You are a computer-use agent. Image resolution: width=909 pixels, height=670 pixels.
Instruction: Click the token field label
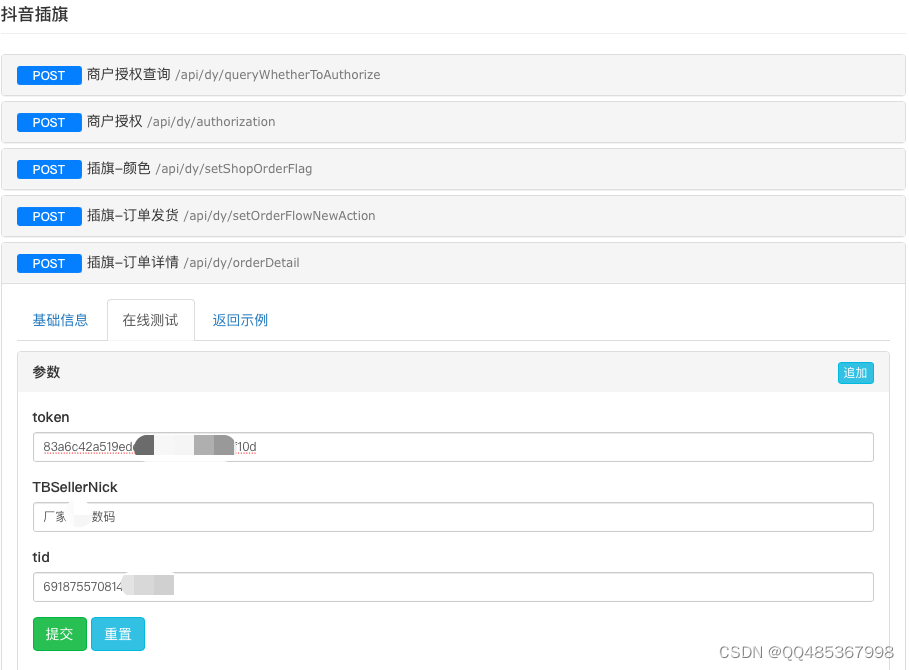tap(51, 417)
